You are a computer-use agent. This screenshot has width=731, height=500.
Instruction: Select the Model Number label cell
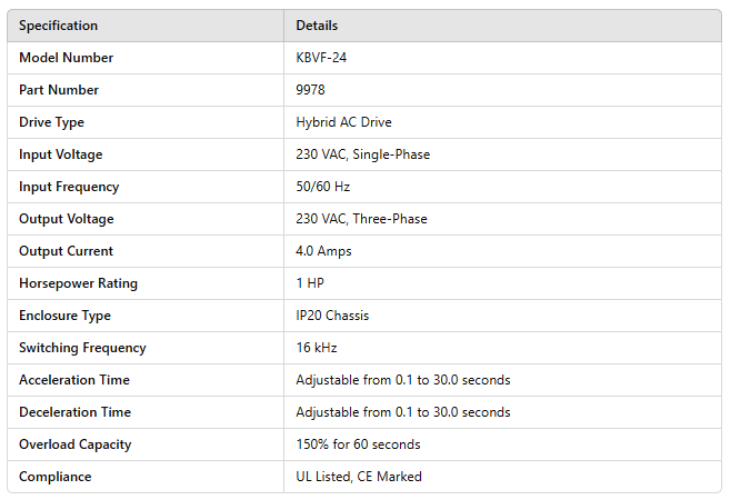[66, 58]
